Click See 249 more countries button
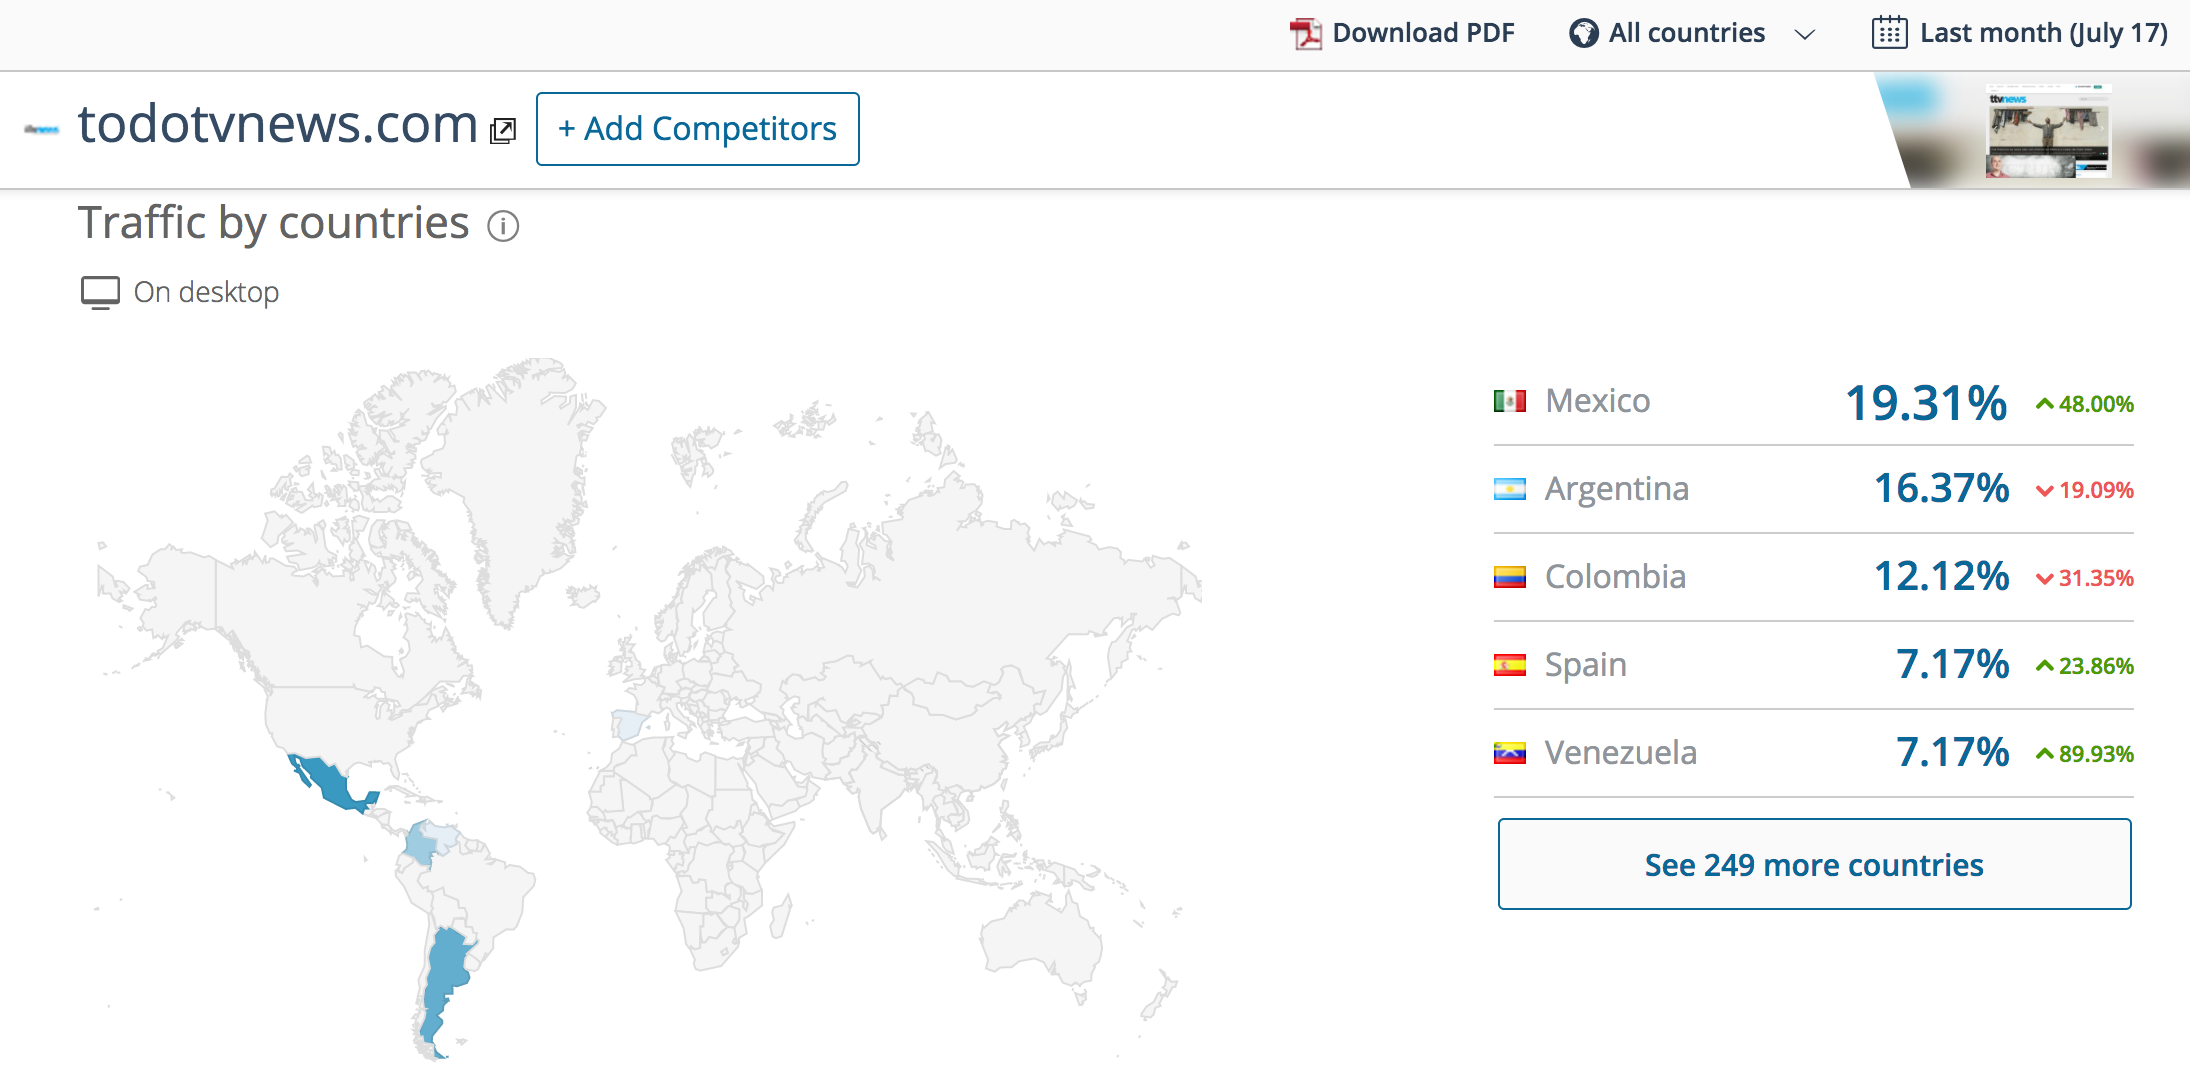Viewport: 2190px width, 1086px height. (1814, 864)
